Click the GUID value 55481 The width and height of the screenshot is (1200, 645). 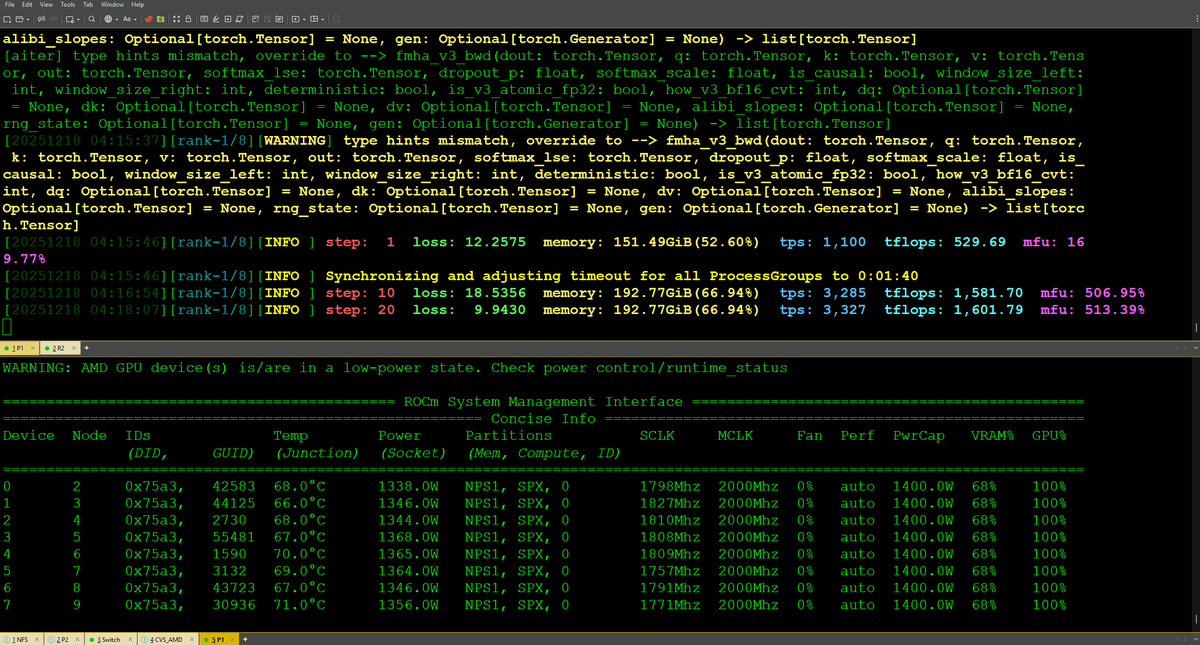pos(236,537)
